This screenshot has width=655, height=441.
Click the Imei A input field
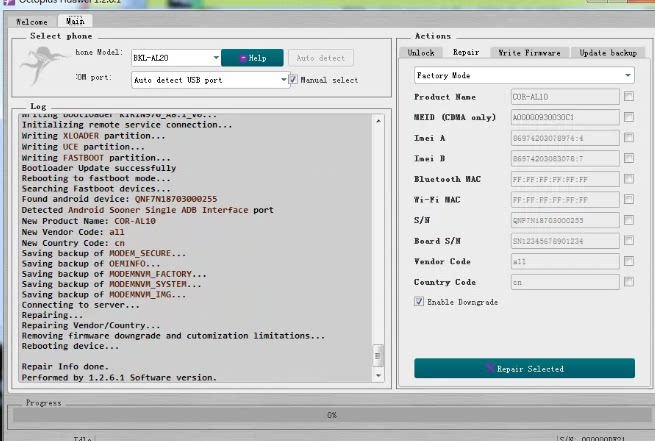click(x=565, y=138)
